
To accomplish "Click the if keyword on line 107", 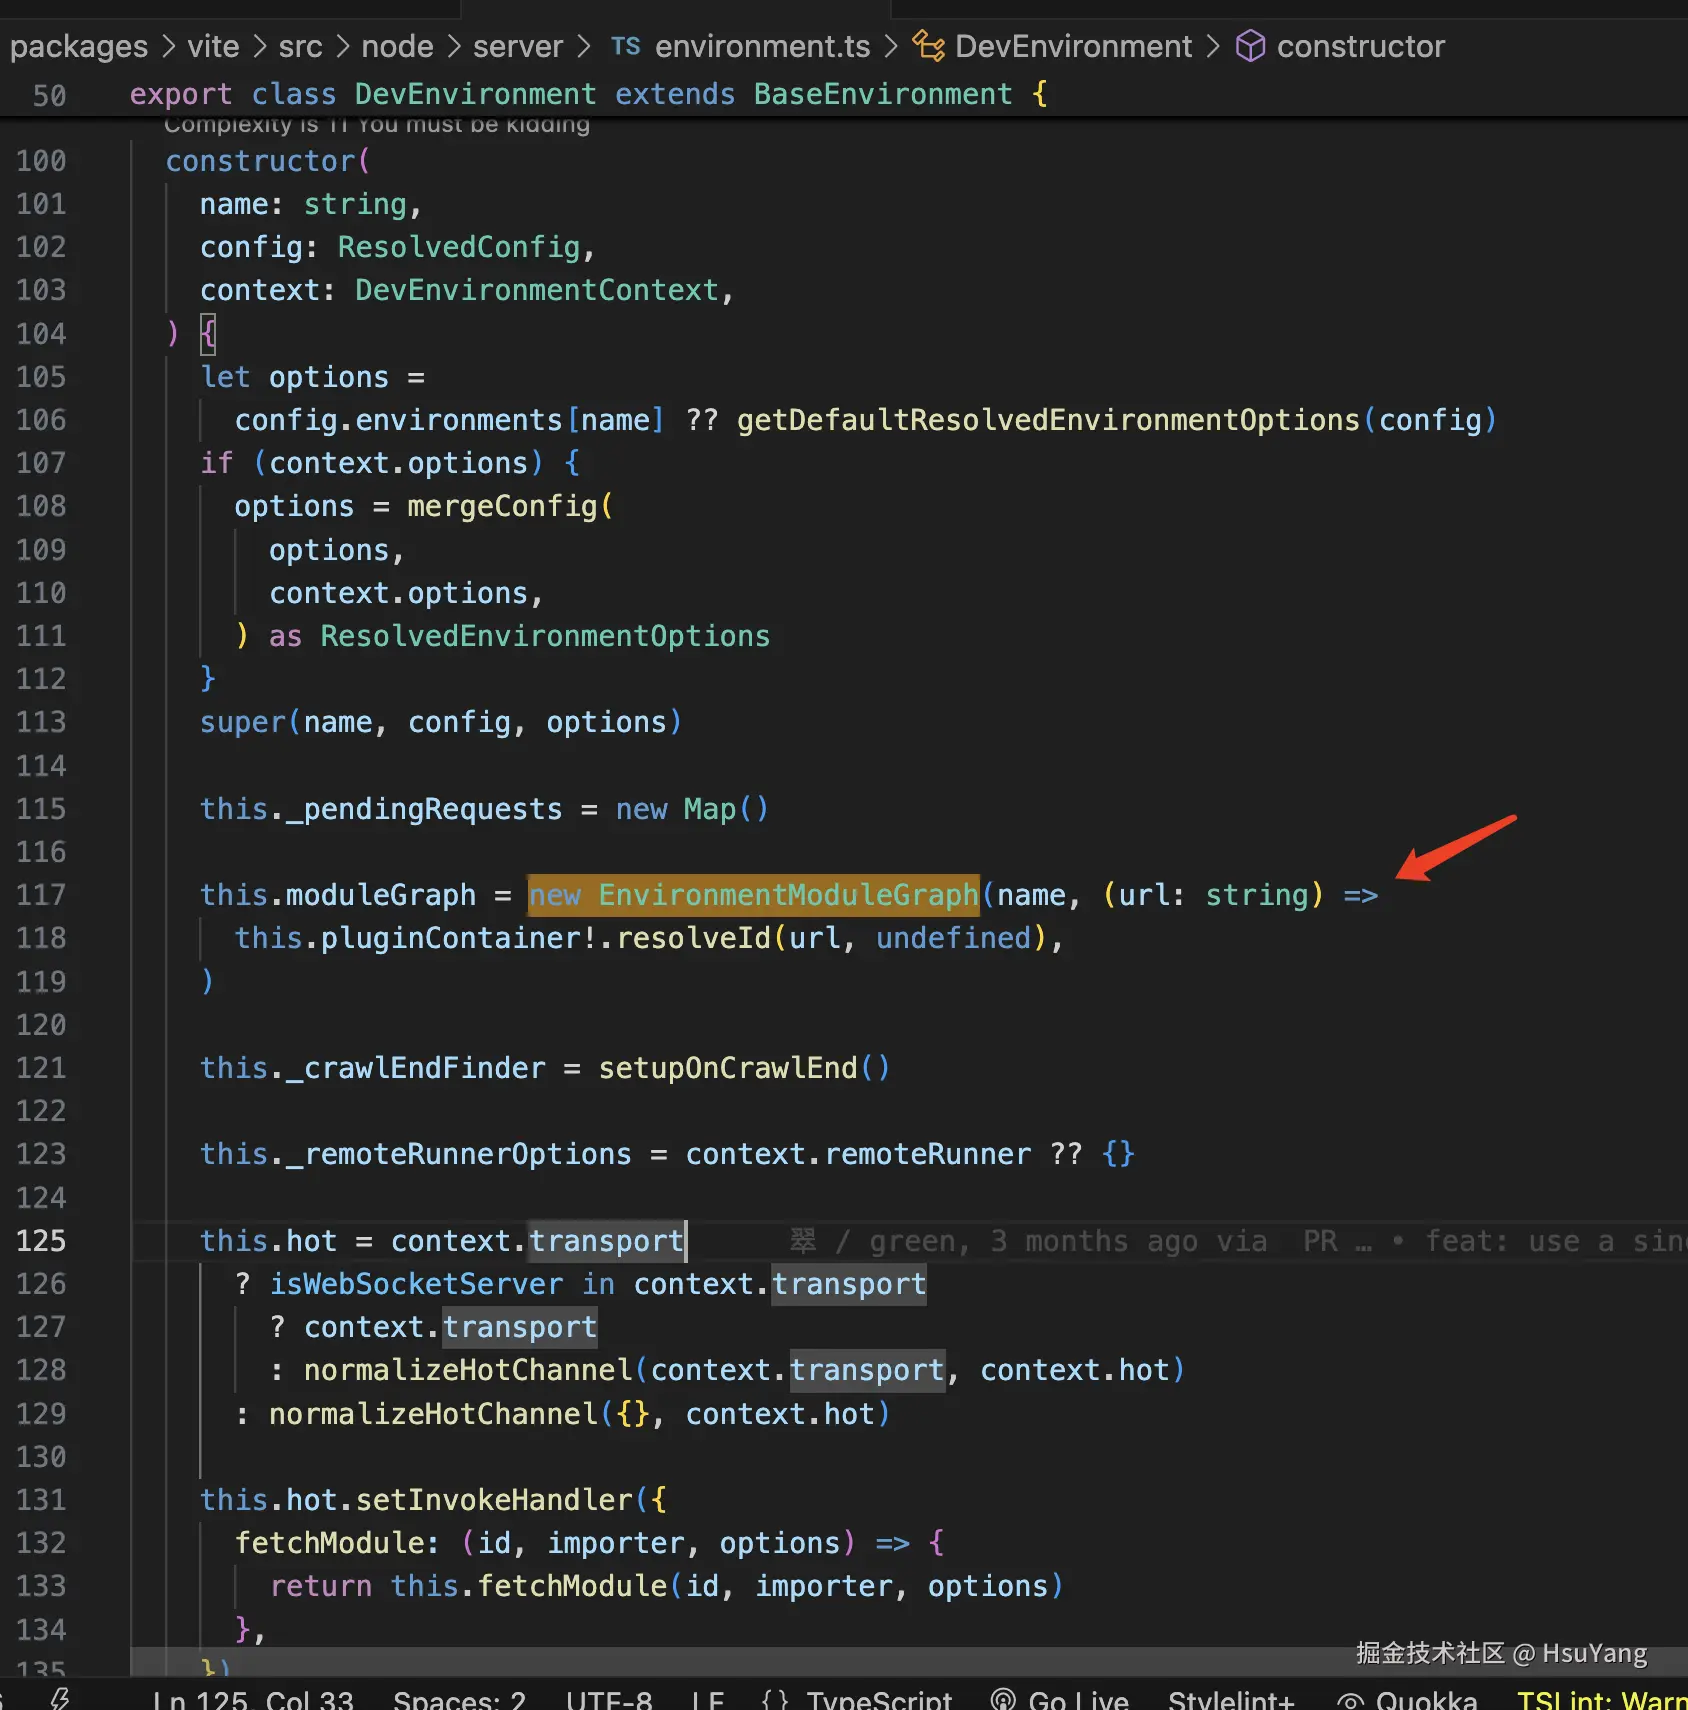I will [x=217, y=463].
